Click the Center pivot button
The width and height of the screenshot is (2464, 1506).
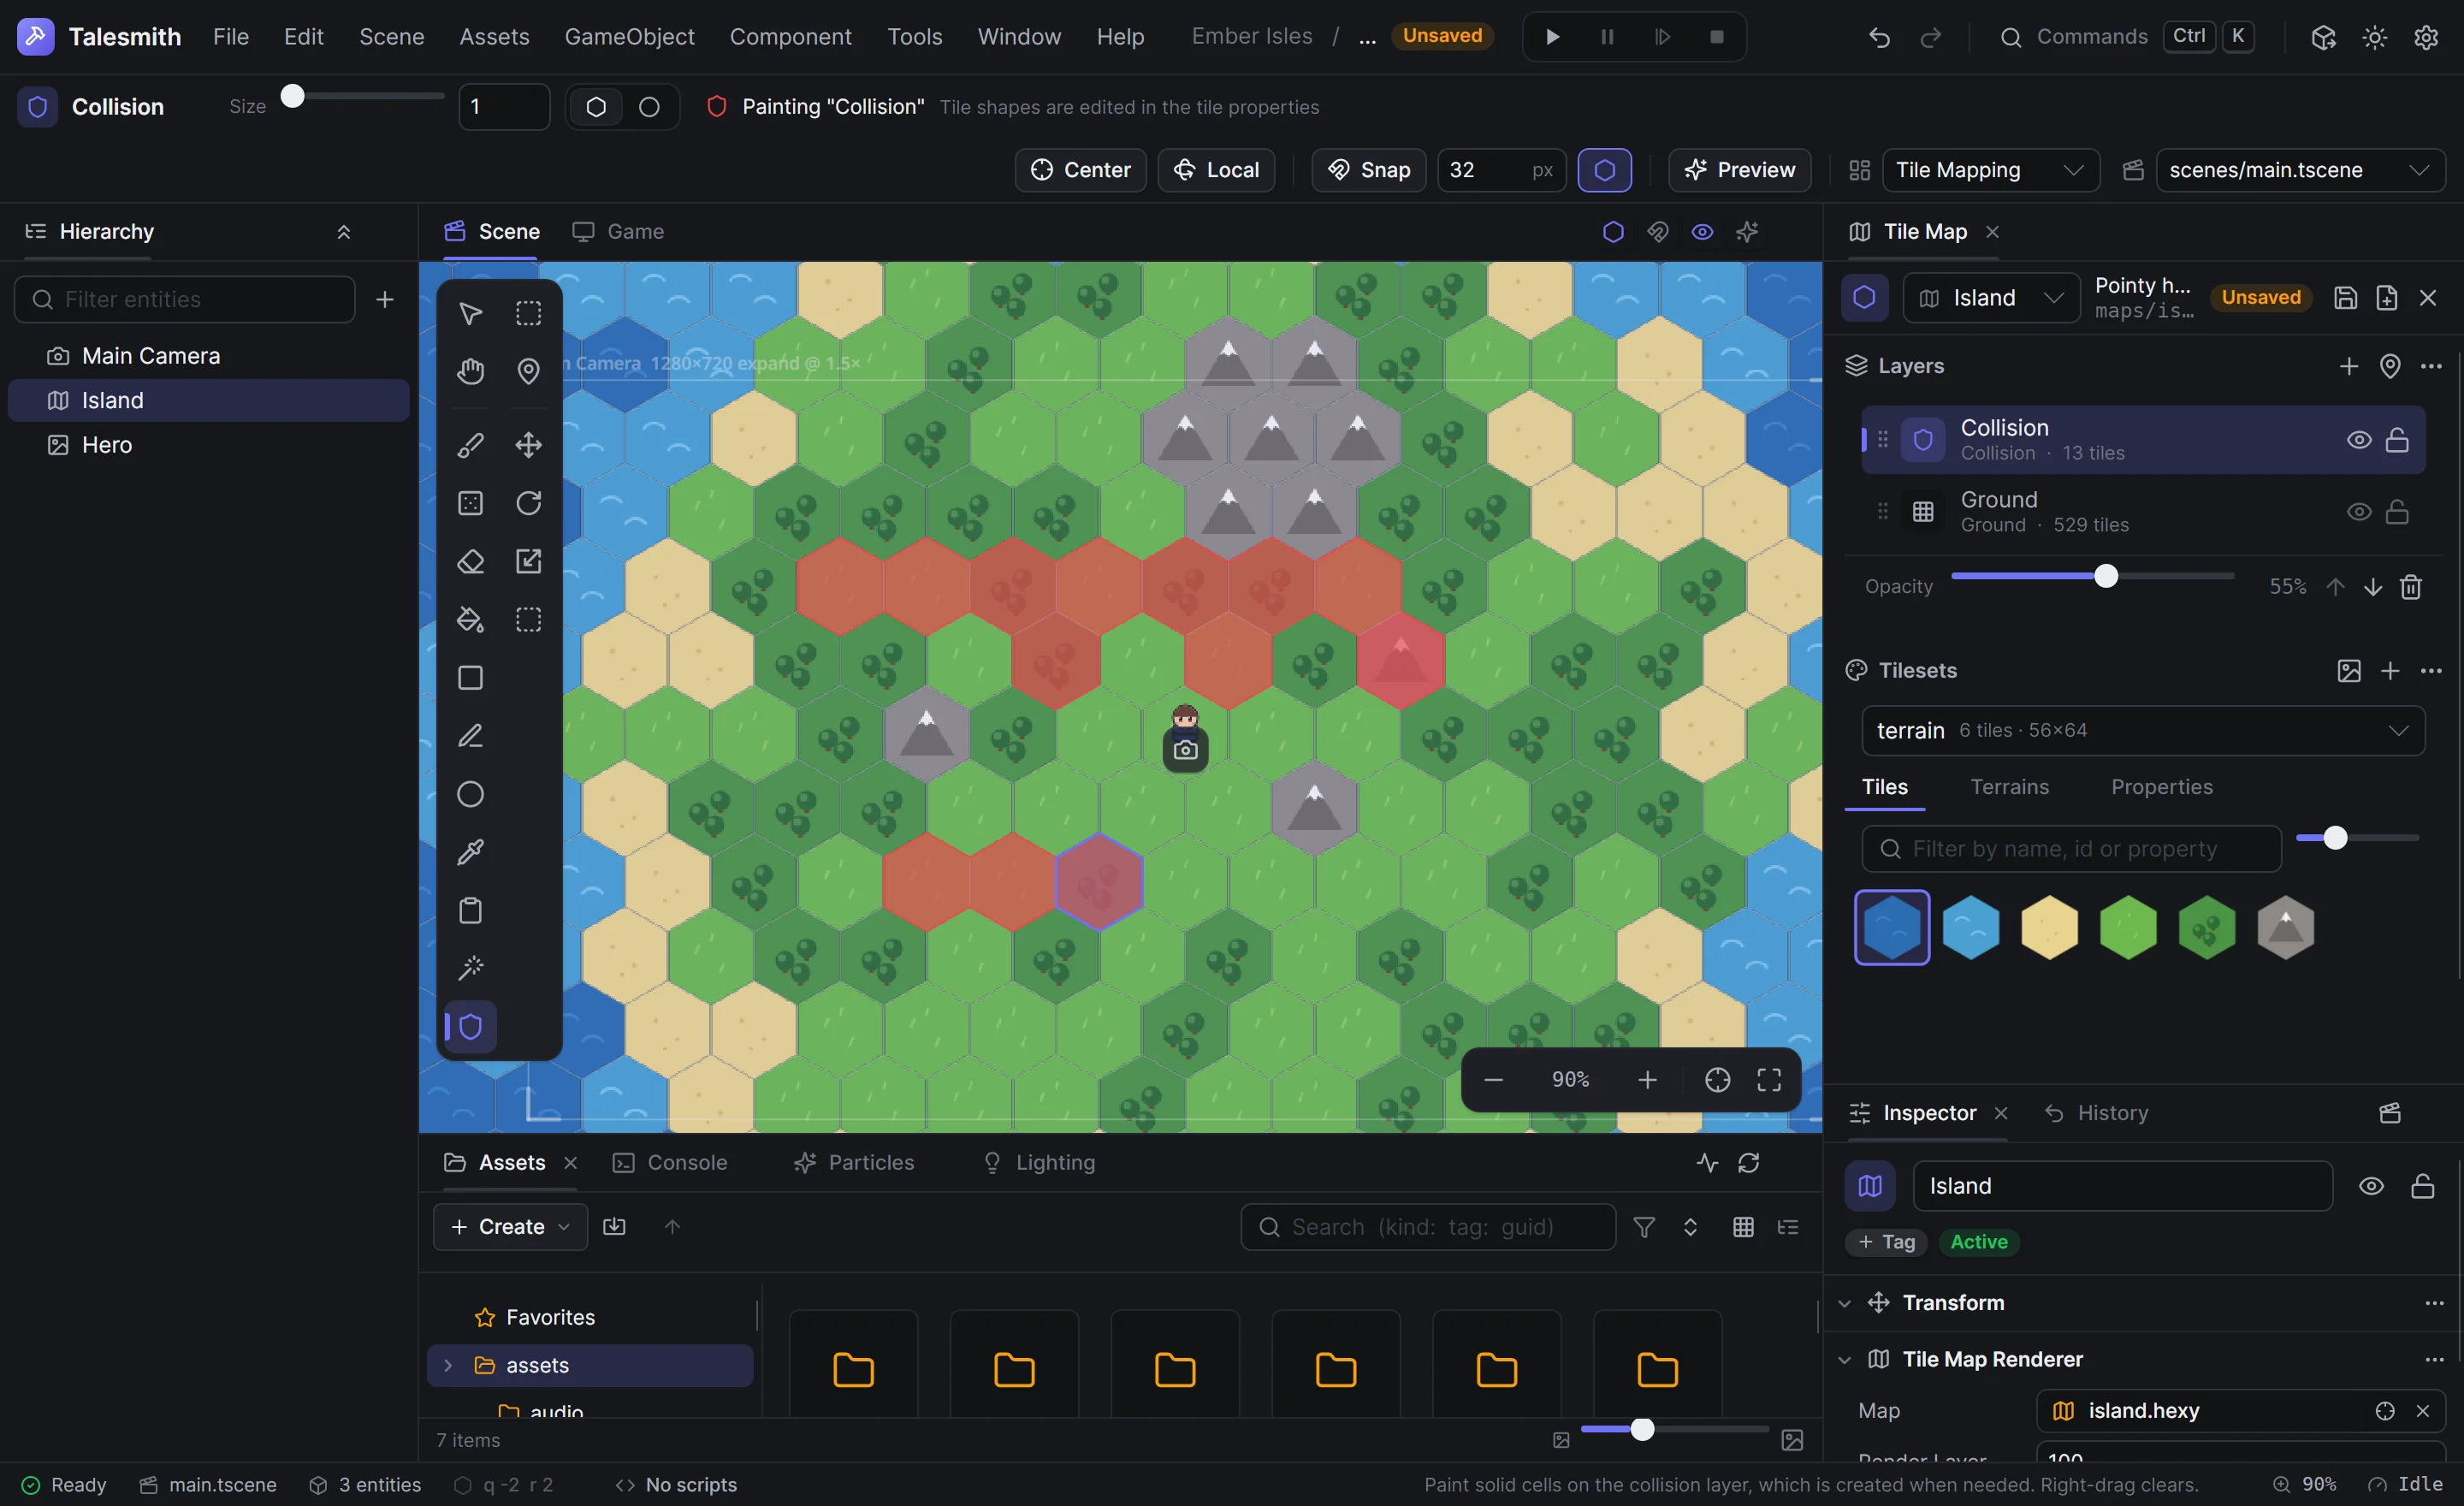click(x=1080, y=170)
